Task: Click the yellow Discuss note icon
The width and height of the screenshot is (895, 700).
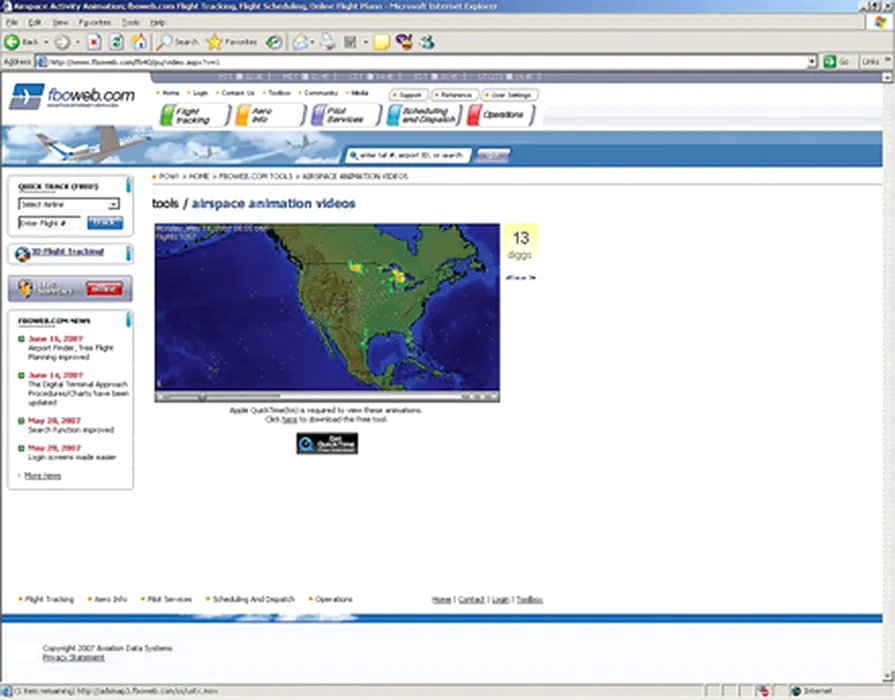Action: [x=381, y=42]
